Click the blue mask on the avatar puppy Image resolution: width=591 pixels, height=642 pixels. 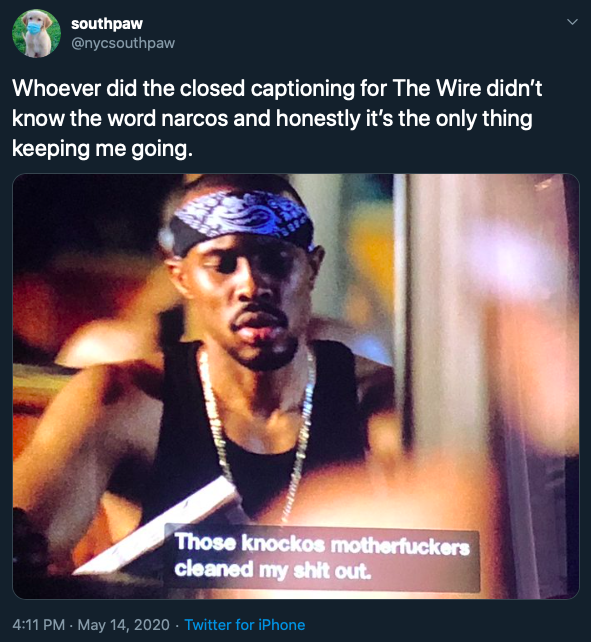[34, 28]
